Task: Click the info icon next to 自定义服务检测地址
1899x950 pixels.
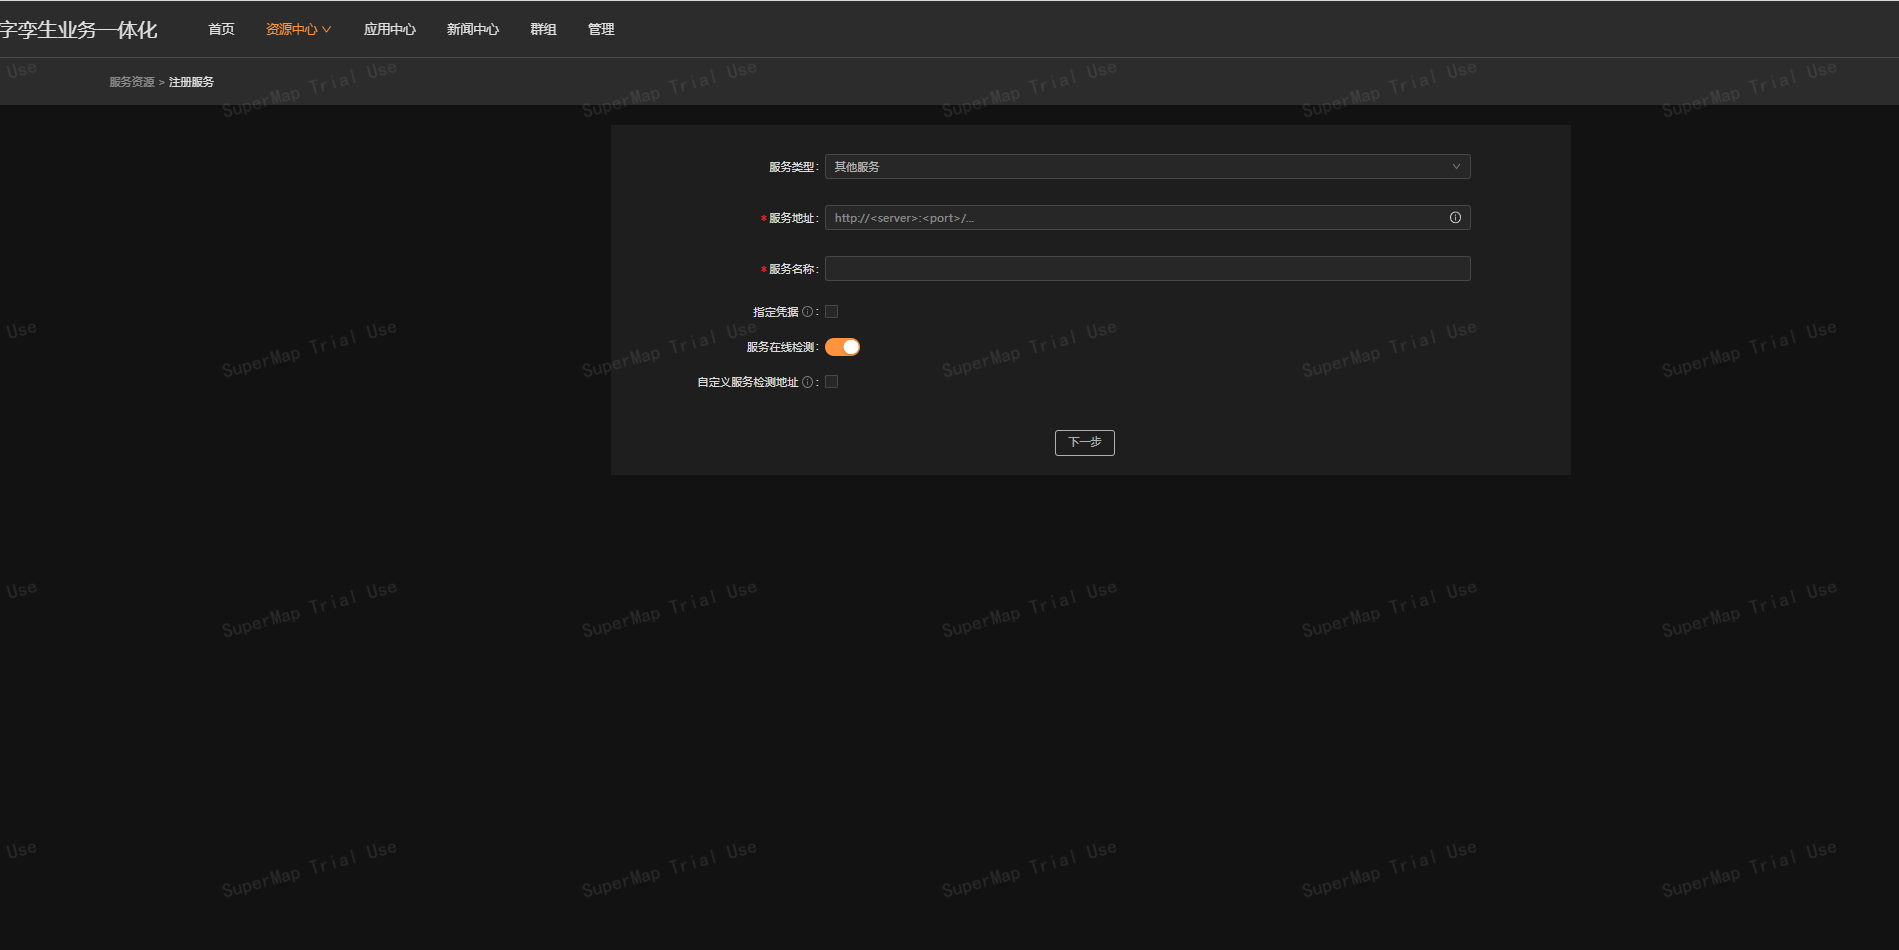Action: tap(808, 382)
